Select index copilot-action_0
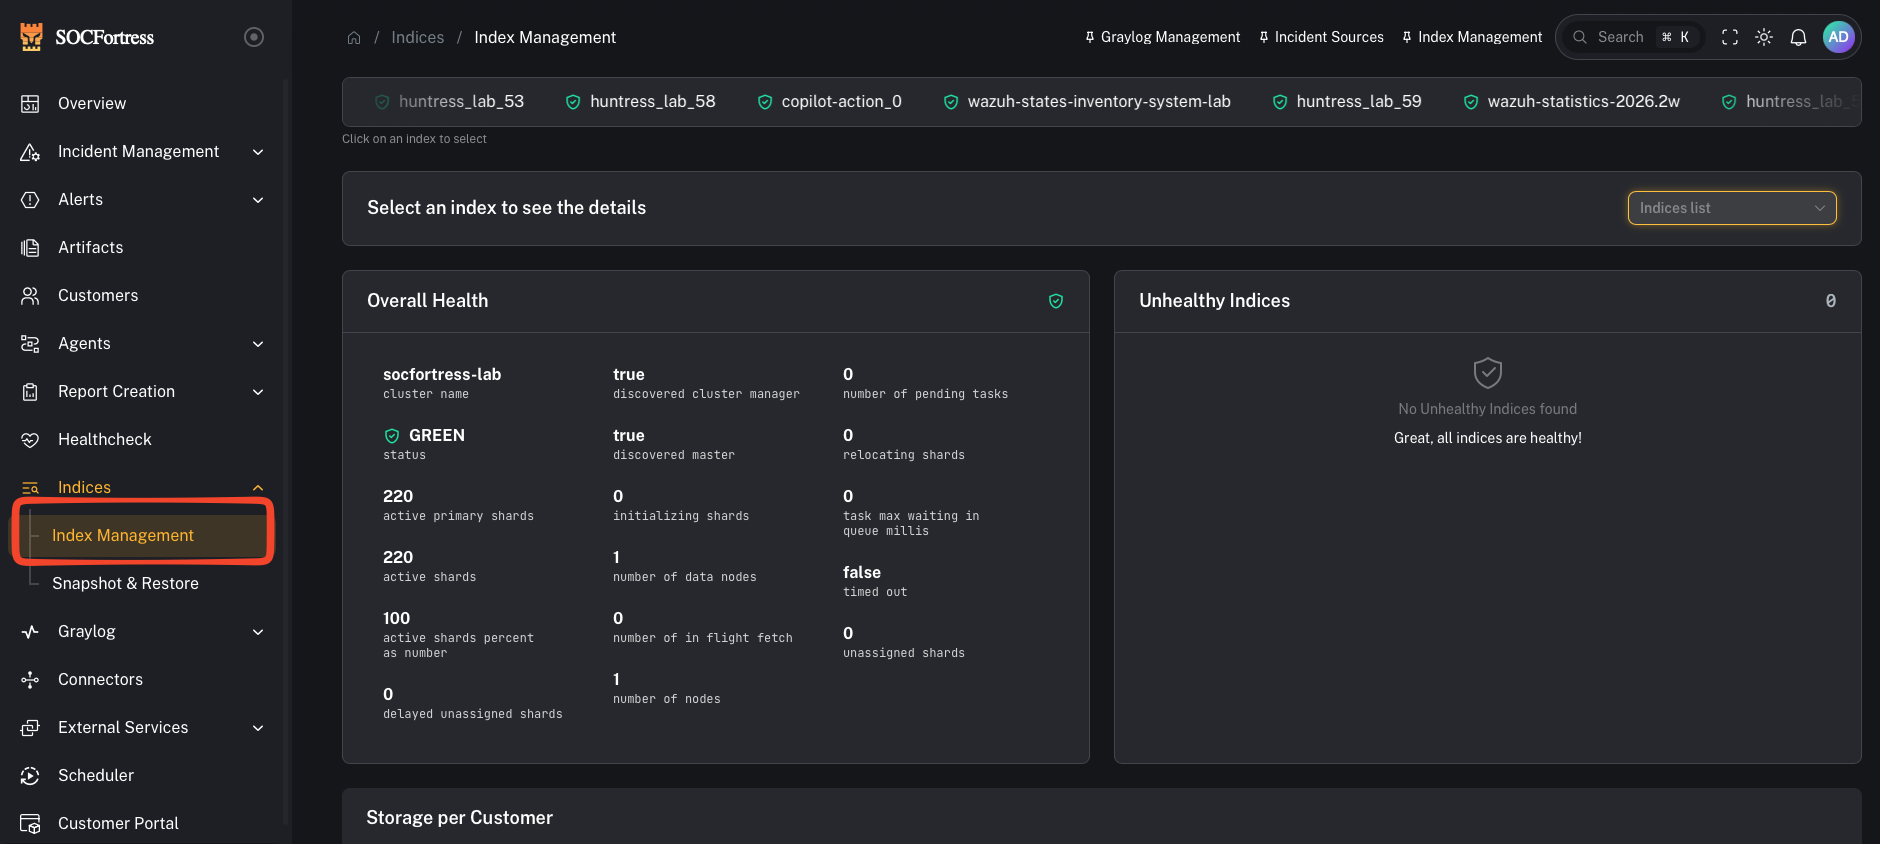The image size is (1880, 844). [830, 102]
